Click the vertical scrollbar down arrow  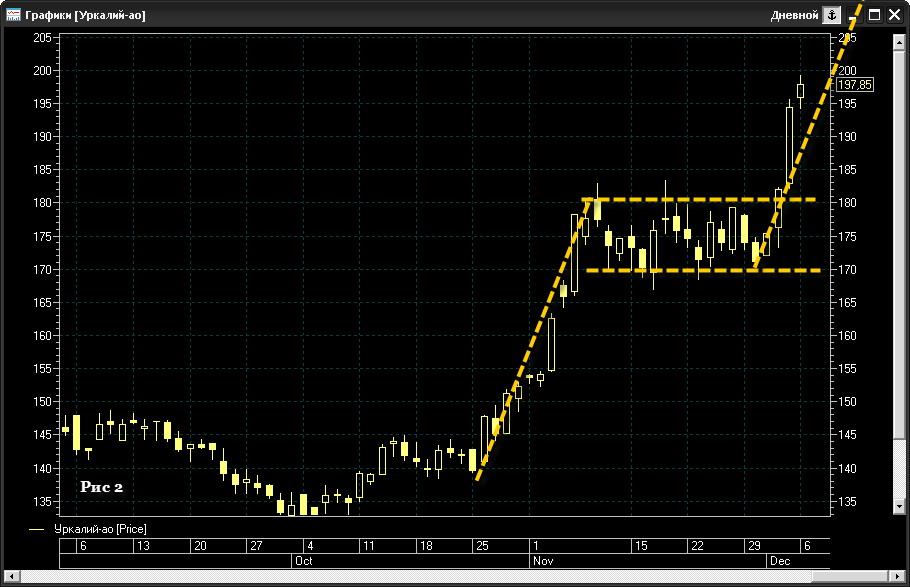pos(899,506)
